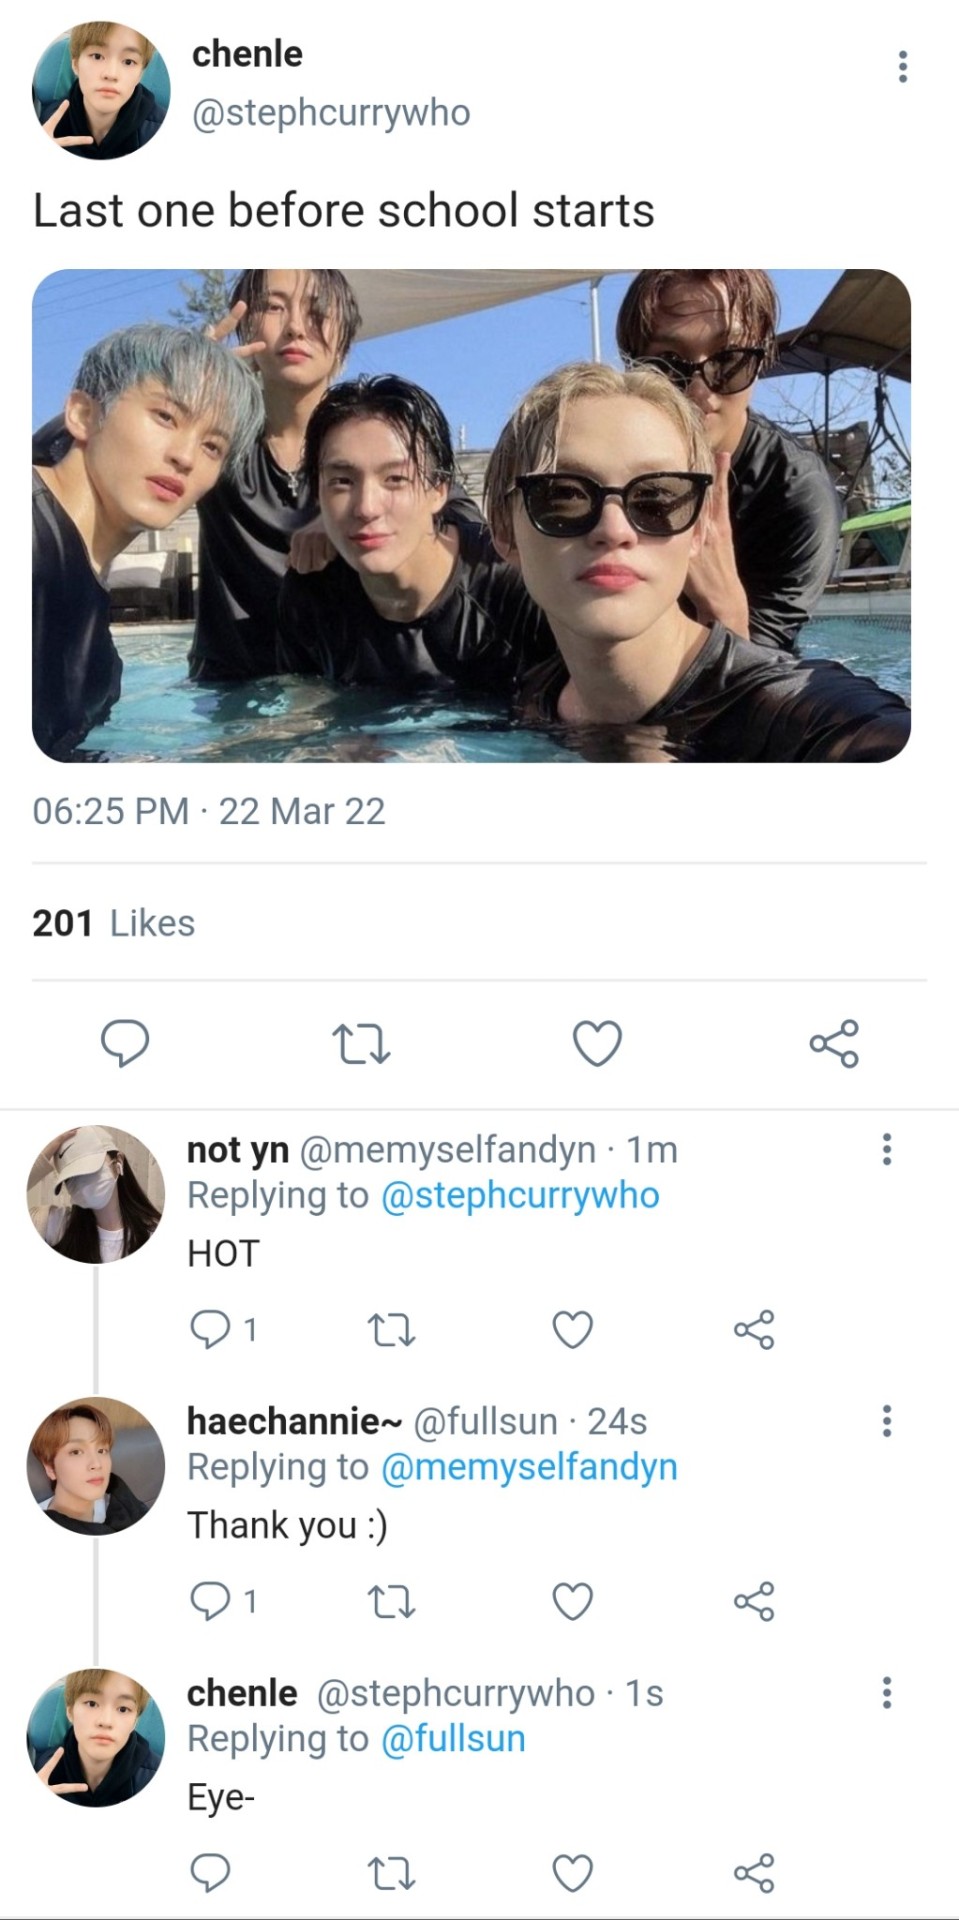The width and height of the screenshot is (959, 1920).
Task: Open the @memyselfandyn mention link
Action: (x=529, y=1468)
